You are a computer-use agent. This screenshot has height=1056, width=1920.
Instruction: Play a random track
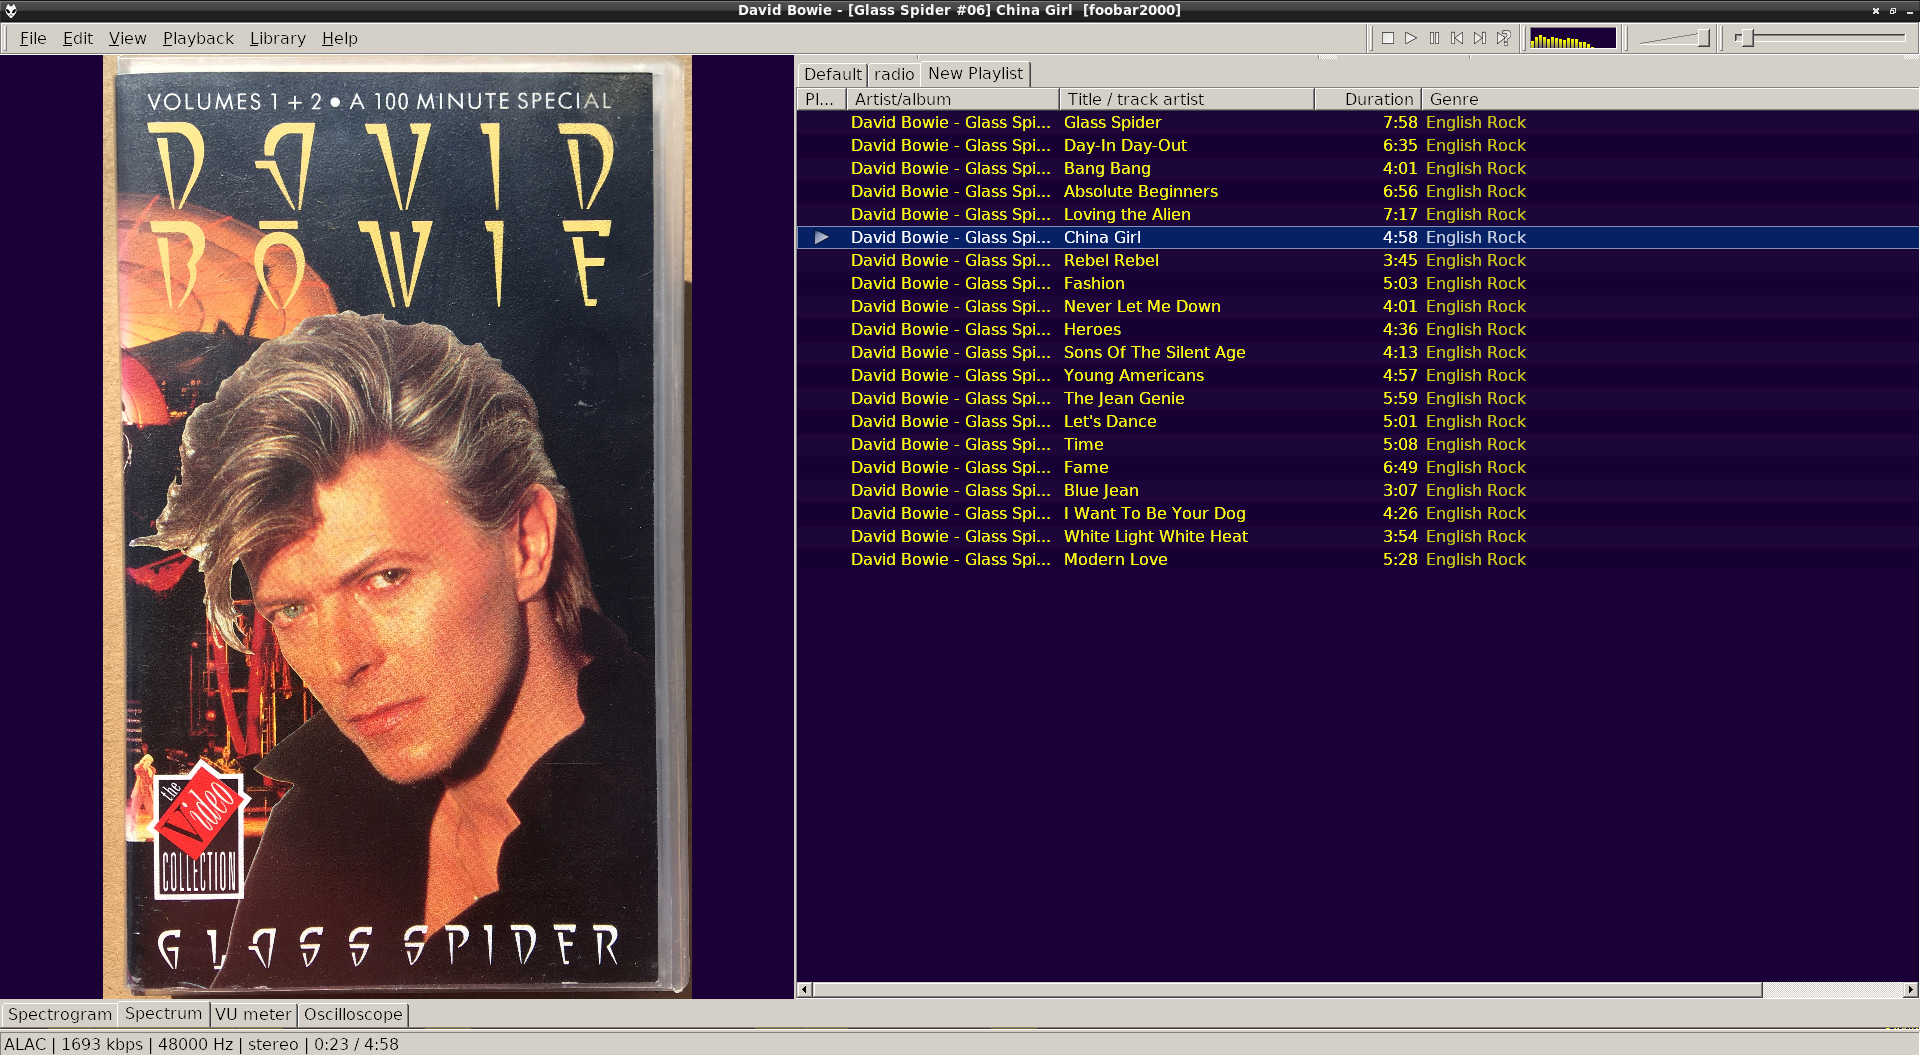pos(1503,38)
